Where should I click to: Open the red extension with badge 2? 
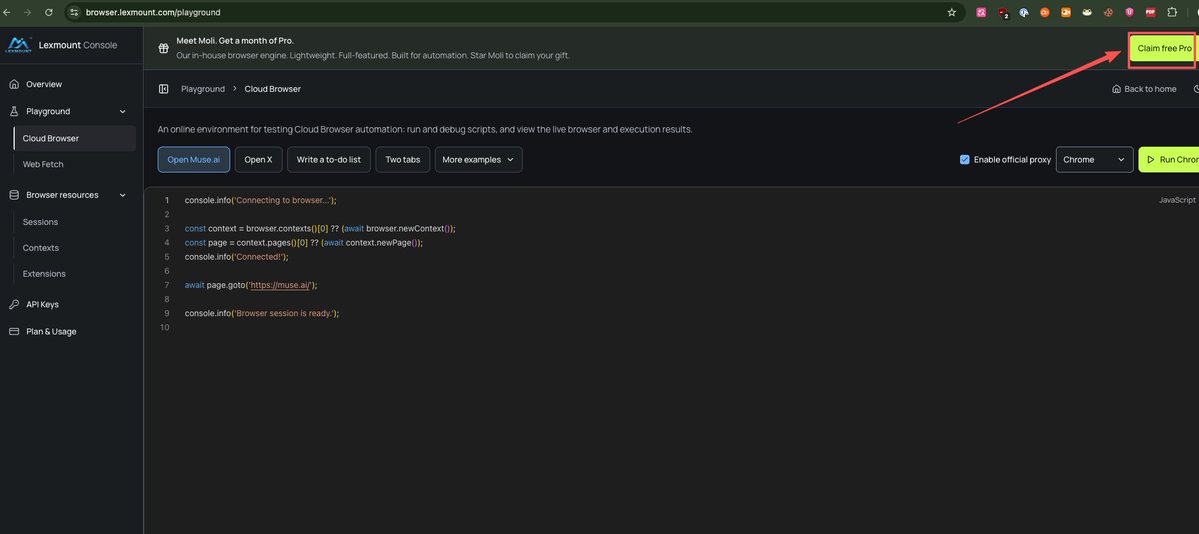pyautogui.click(x=1002, y=12)
